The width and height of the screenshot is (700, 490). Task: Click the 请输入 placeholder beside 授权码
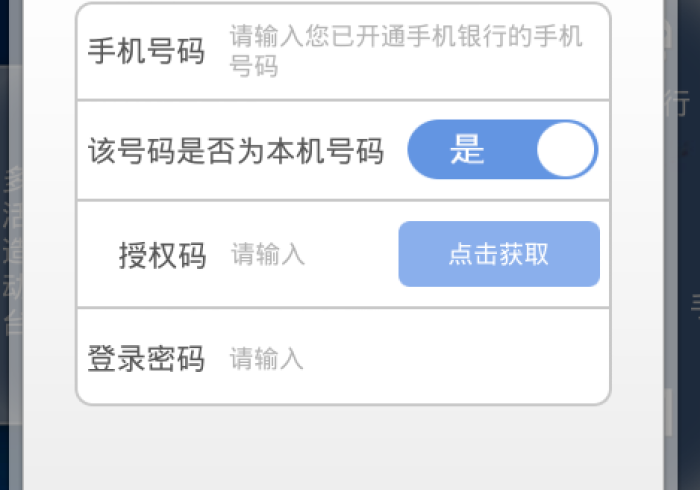coord(268,254)
